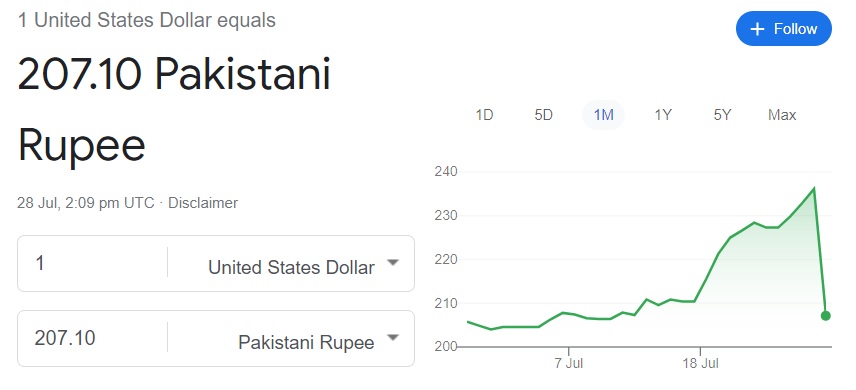The width and height of the screenshot is (856, 390).
Task: Click the plus icon in Follow button
Action: [757, 29]
